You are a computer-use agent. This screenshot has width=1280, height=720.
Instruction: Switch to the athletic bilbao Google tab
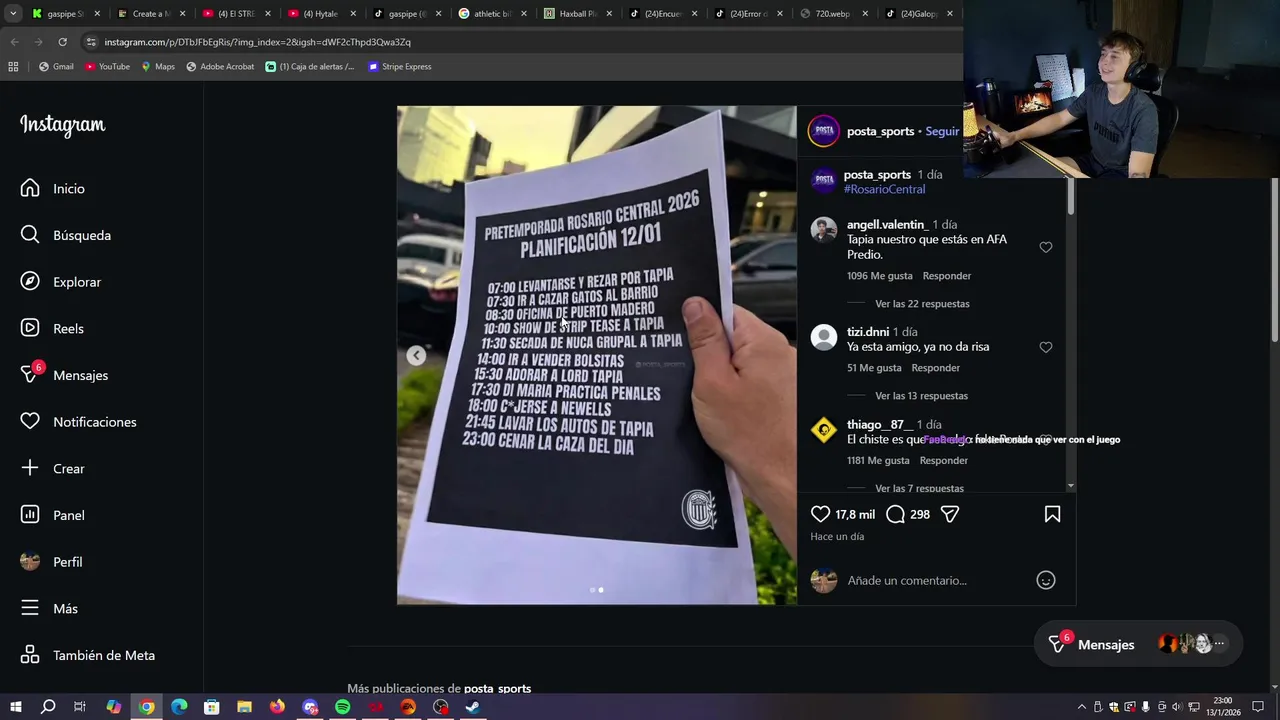coord(492,13)
